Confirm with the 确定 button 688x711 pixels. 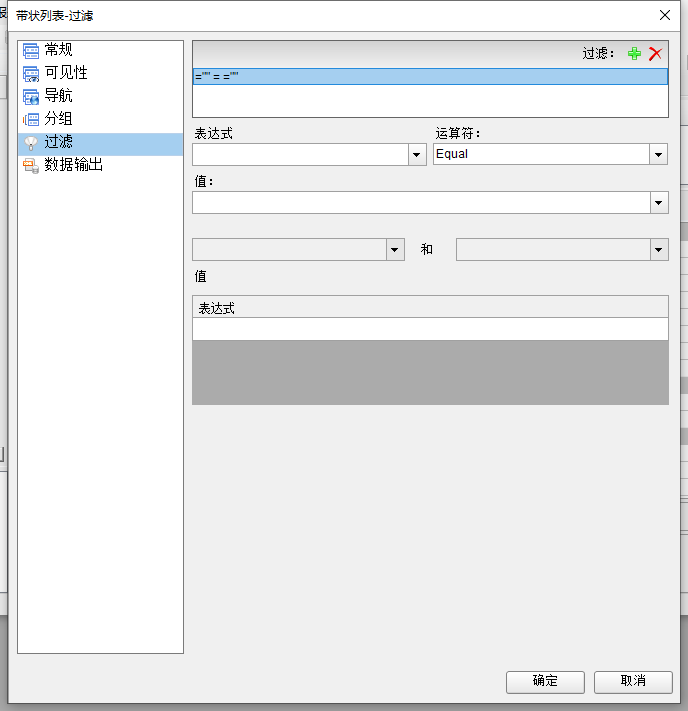point(545,682)
